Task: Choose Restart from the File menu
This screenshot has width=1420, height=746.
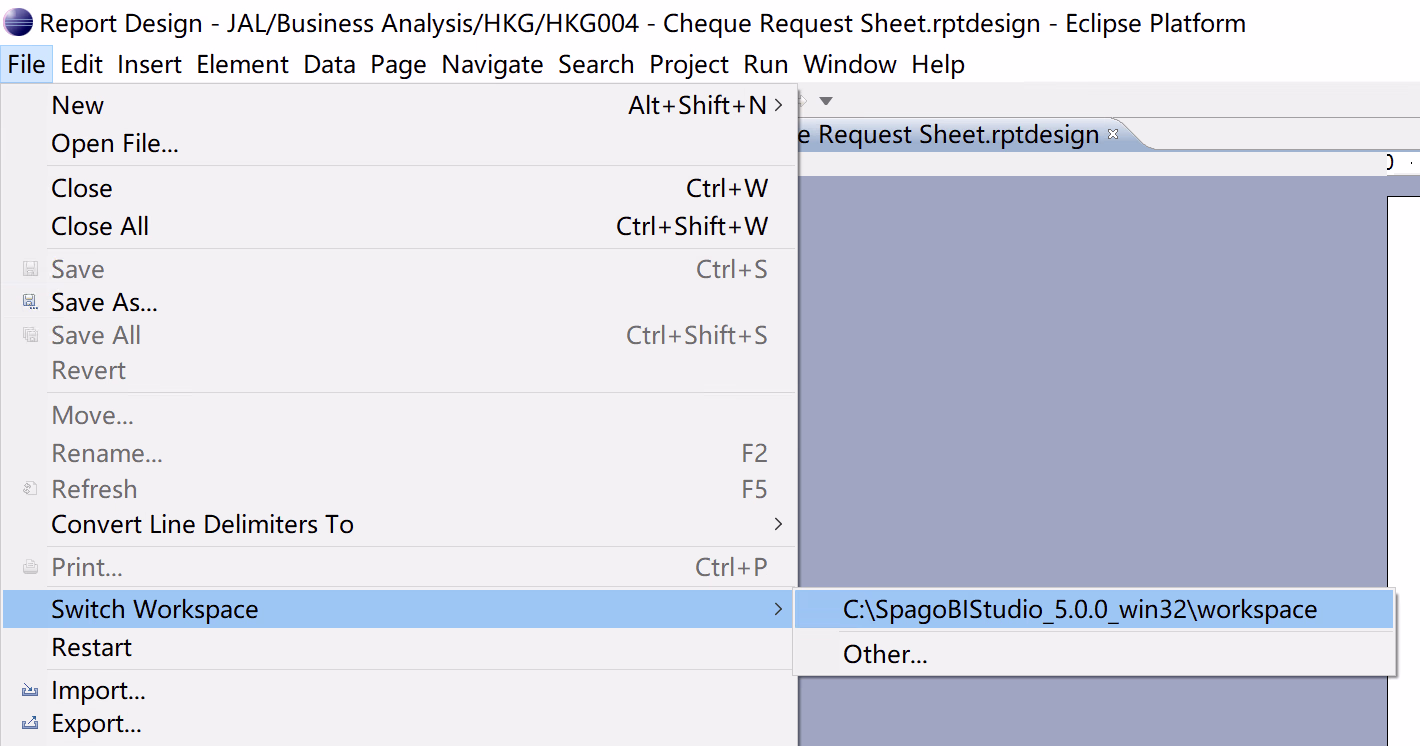Action: point(92,648)
